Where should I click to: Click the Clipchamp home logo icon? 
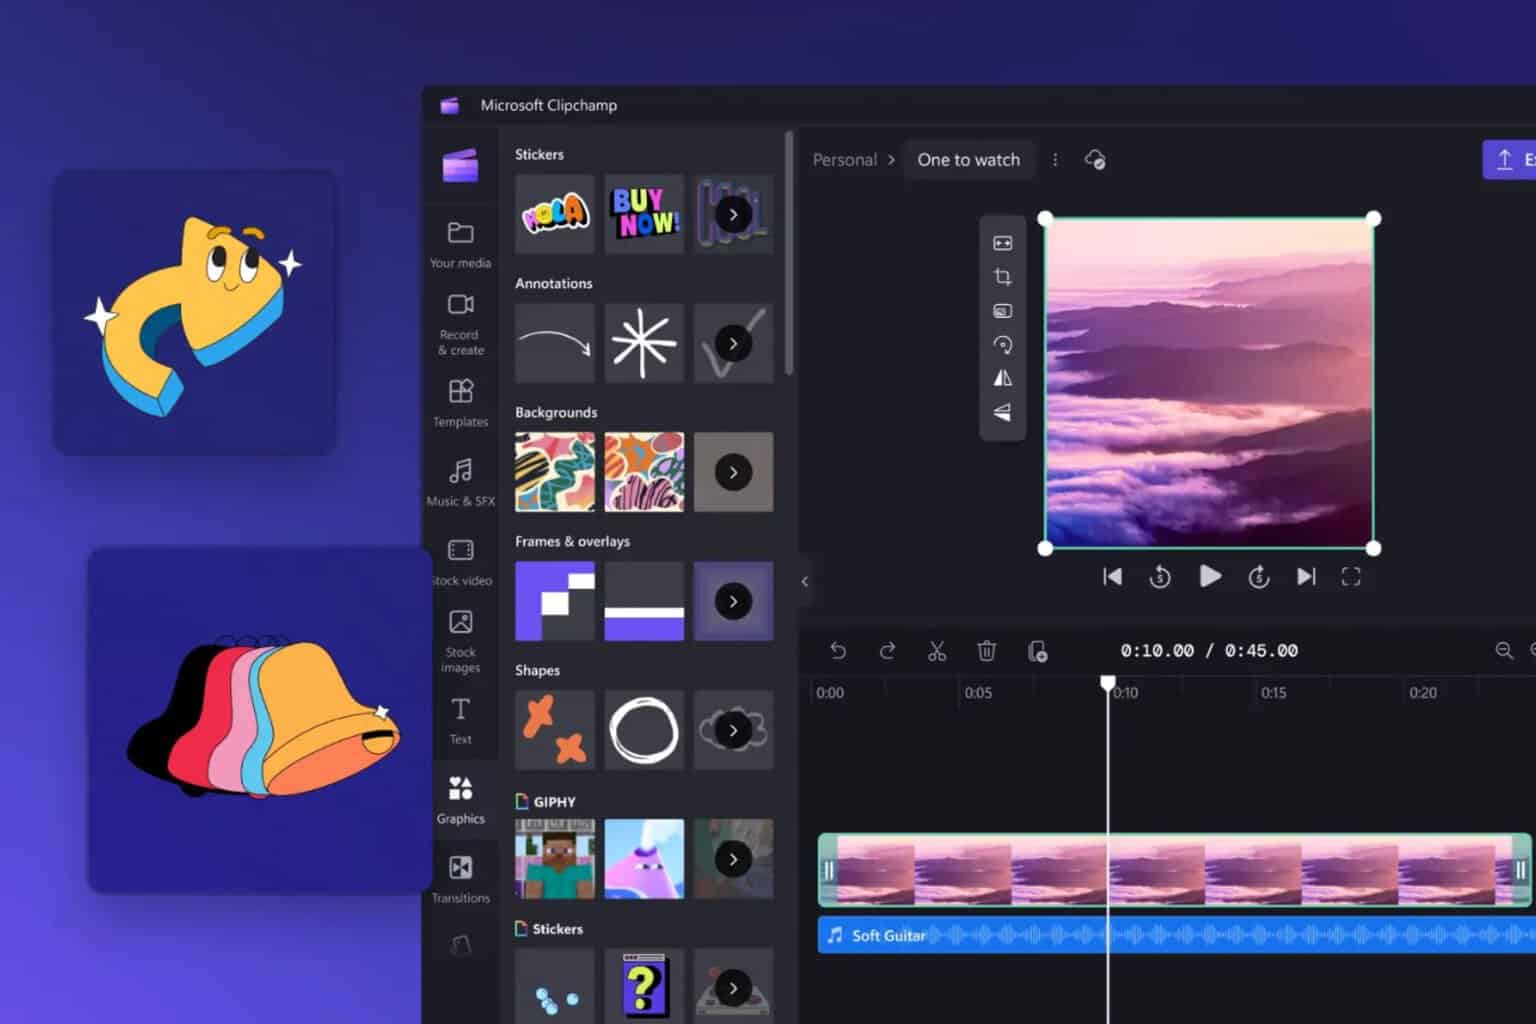coord(460,165)
